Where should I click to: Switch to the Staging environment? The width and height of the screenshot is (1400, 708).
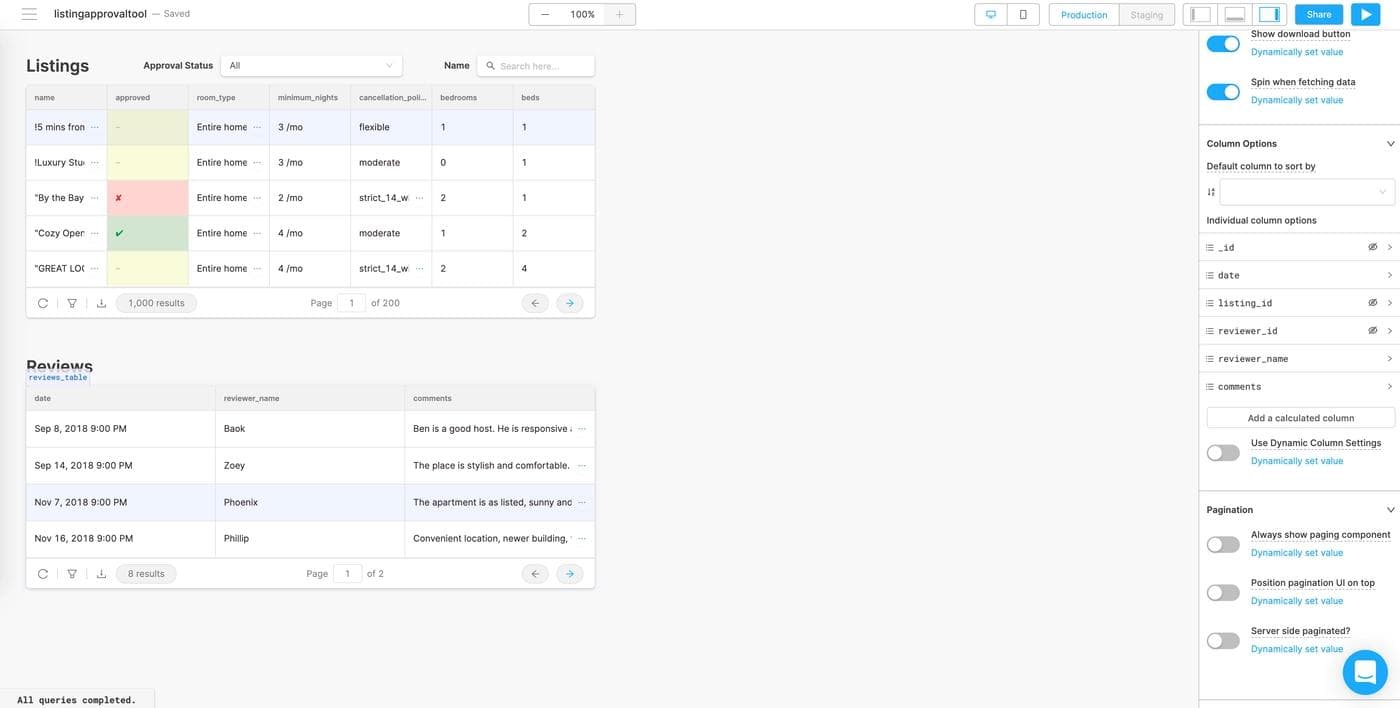[x=1146, y=14]
